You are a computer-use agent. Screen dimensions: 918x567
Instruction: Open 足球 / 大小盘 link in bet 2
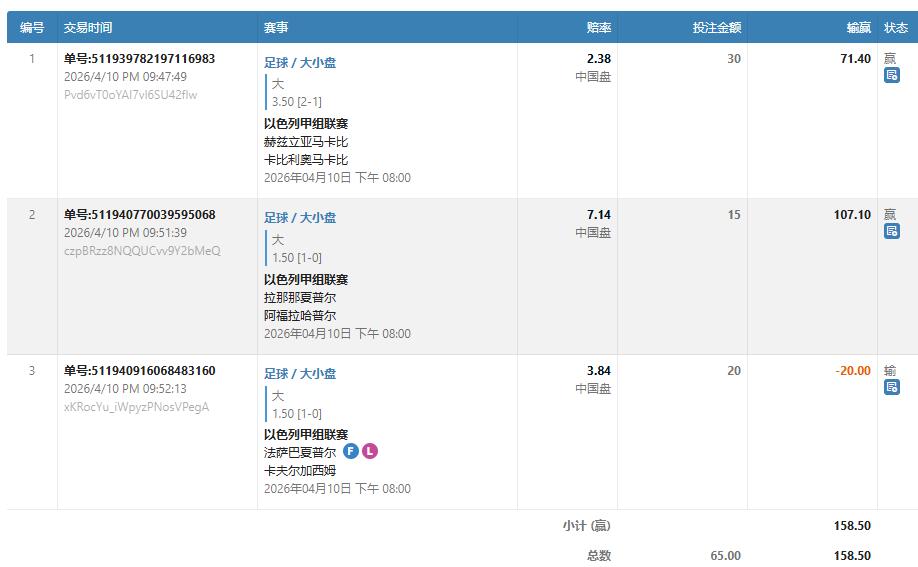coord(300,218)
